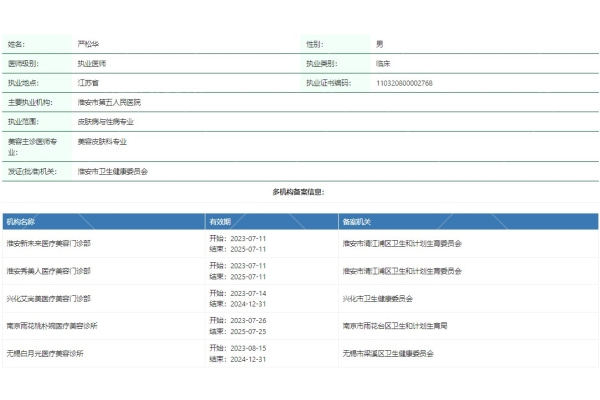Select 无锡白月光医疗美容诊所 row name

pos(45,353)
